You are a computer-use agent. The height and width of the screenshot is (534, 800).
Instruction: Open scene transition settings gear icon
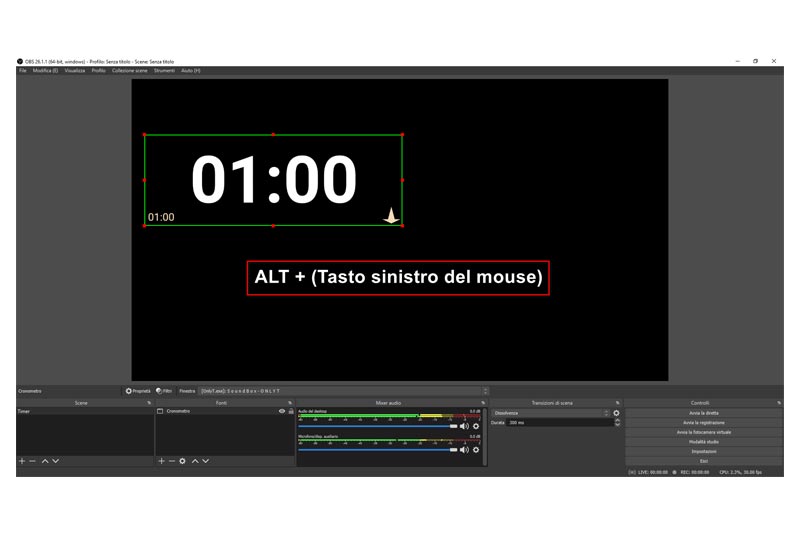point(616,413)
